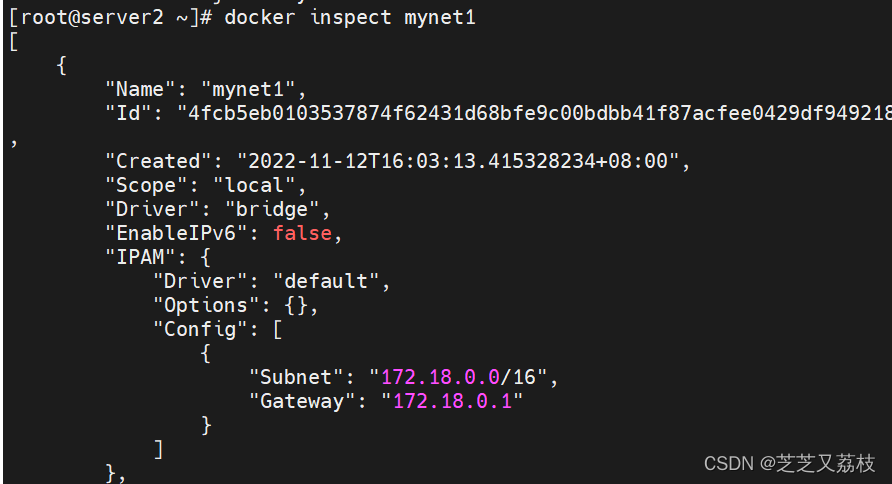Click the 172.18.0.1 gateway value
This screenshot has height=484, width=892.
[x=456, y=401]
